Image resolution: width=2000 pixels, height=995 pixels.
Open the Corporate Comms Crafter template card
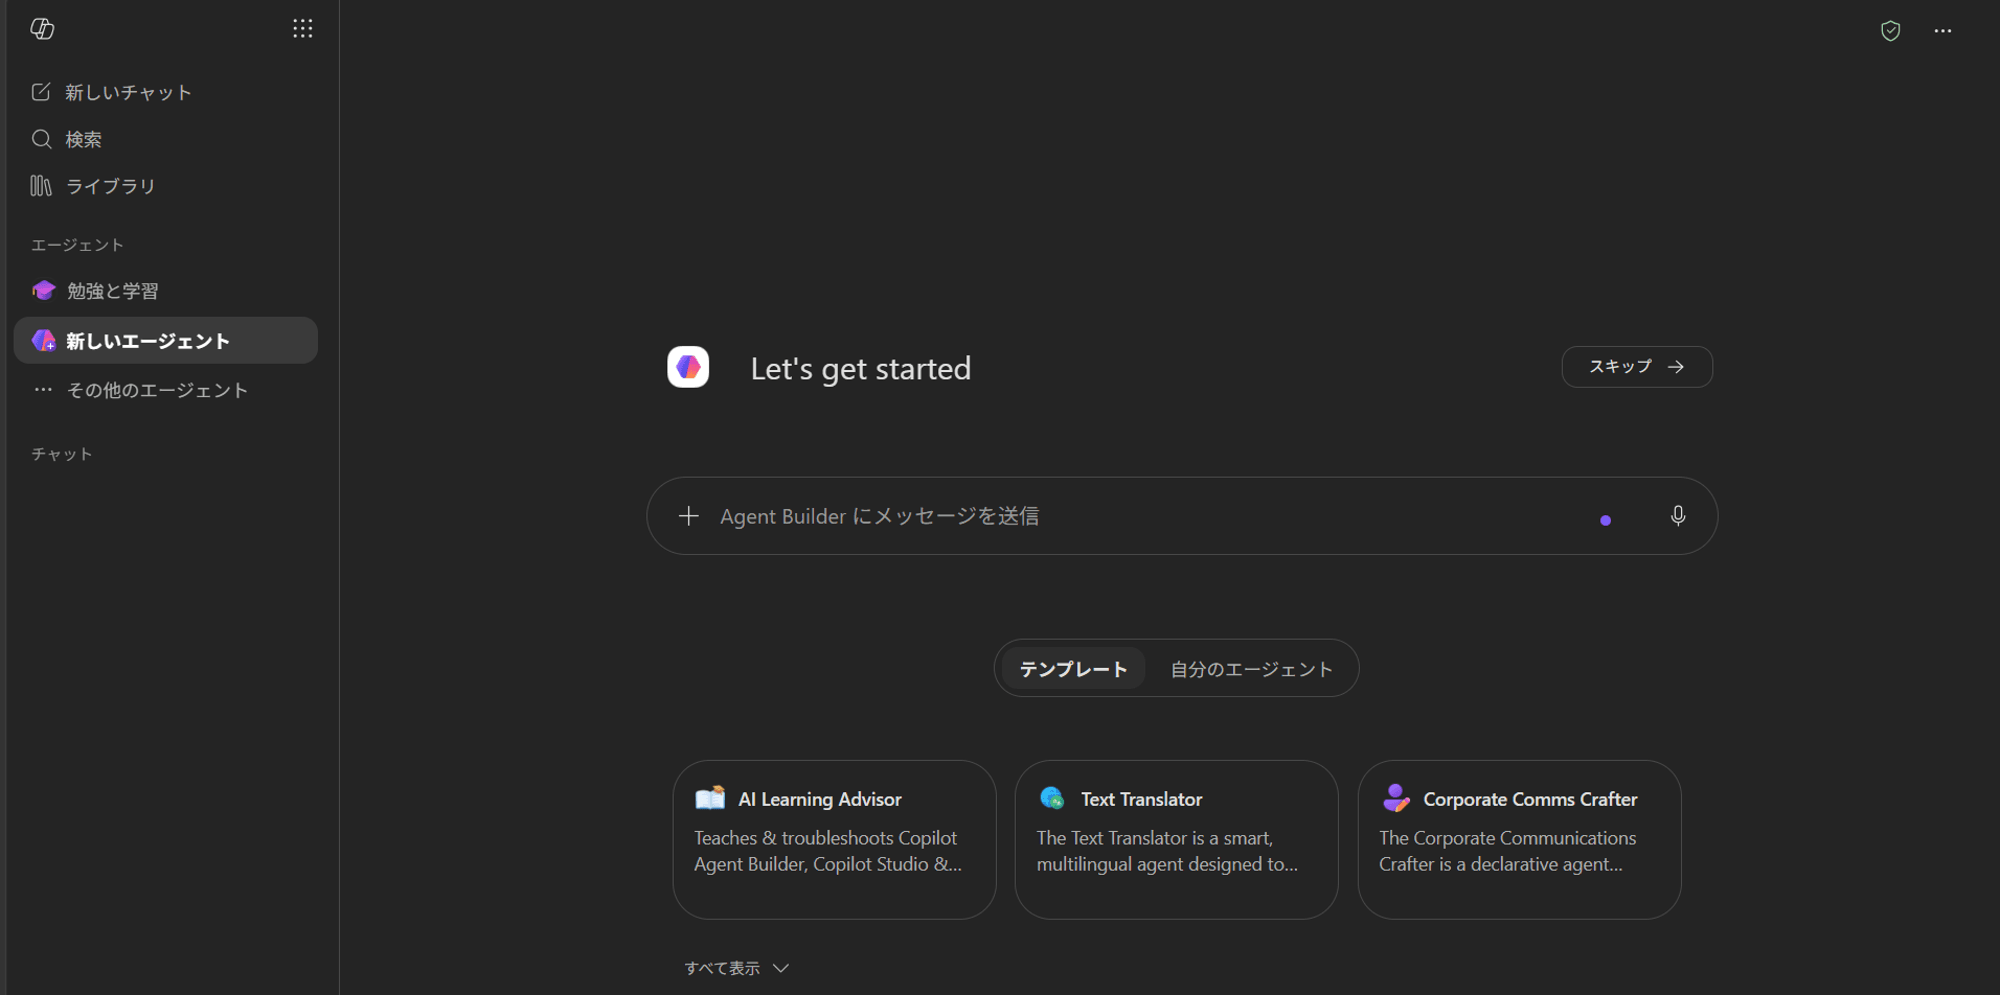point(1519,840)
